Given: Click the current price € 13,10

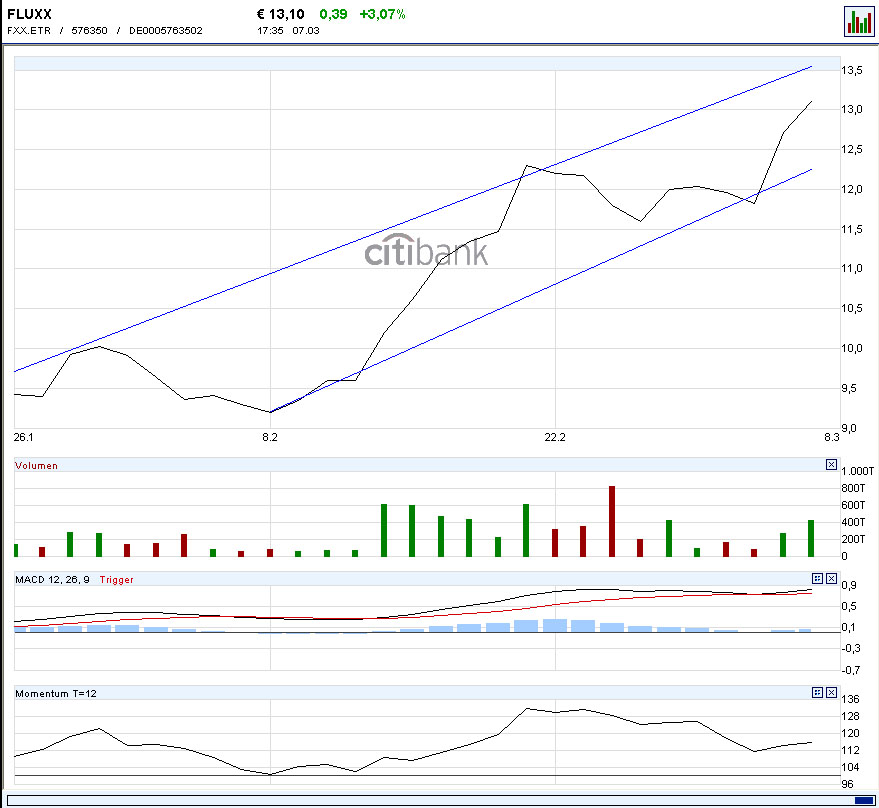Looking at the screenshot, I should (x=280, y=14).
